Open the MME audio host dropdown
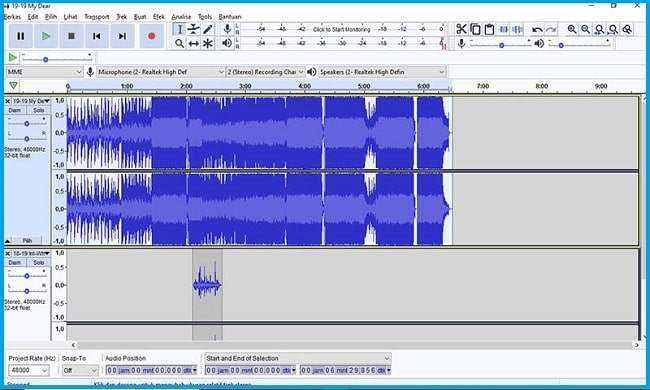Screen dimensions: 650x390 [x=44, y=72]
